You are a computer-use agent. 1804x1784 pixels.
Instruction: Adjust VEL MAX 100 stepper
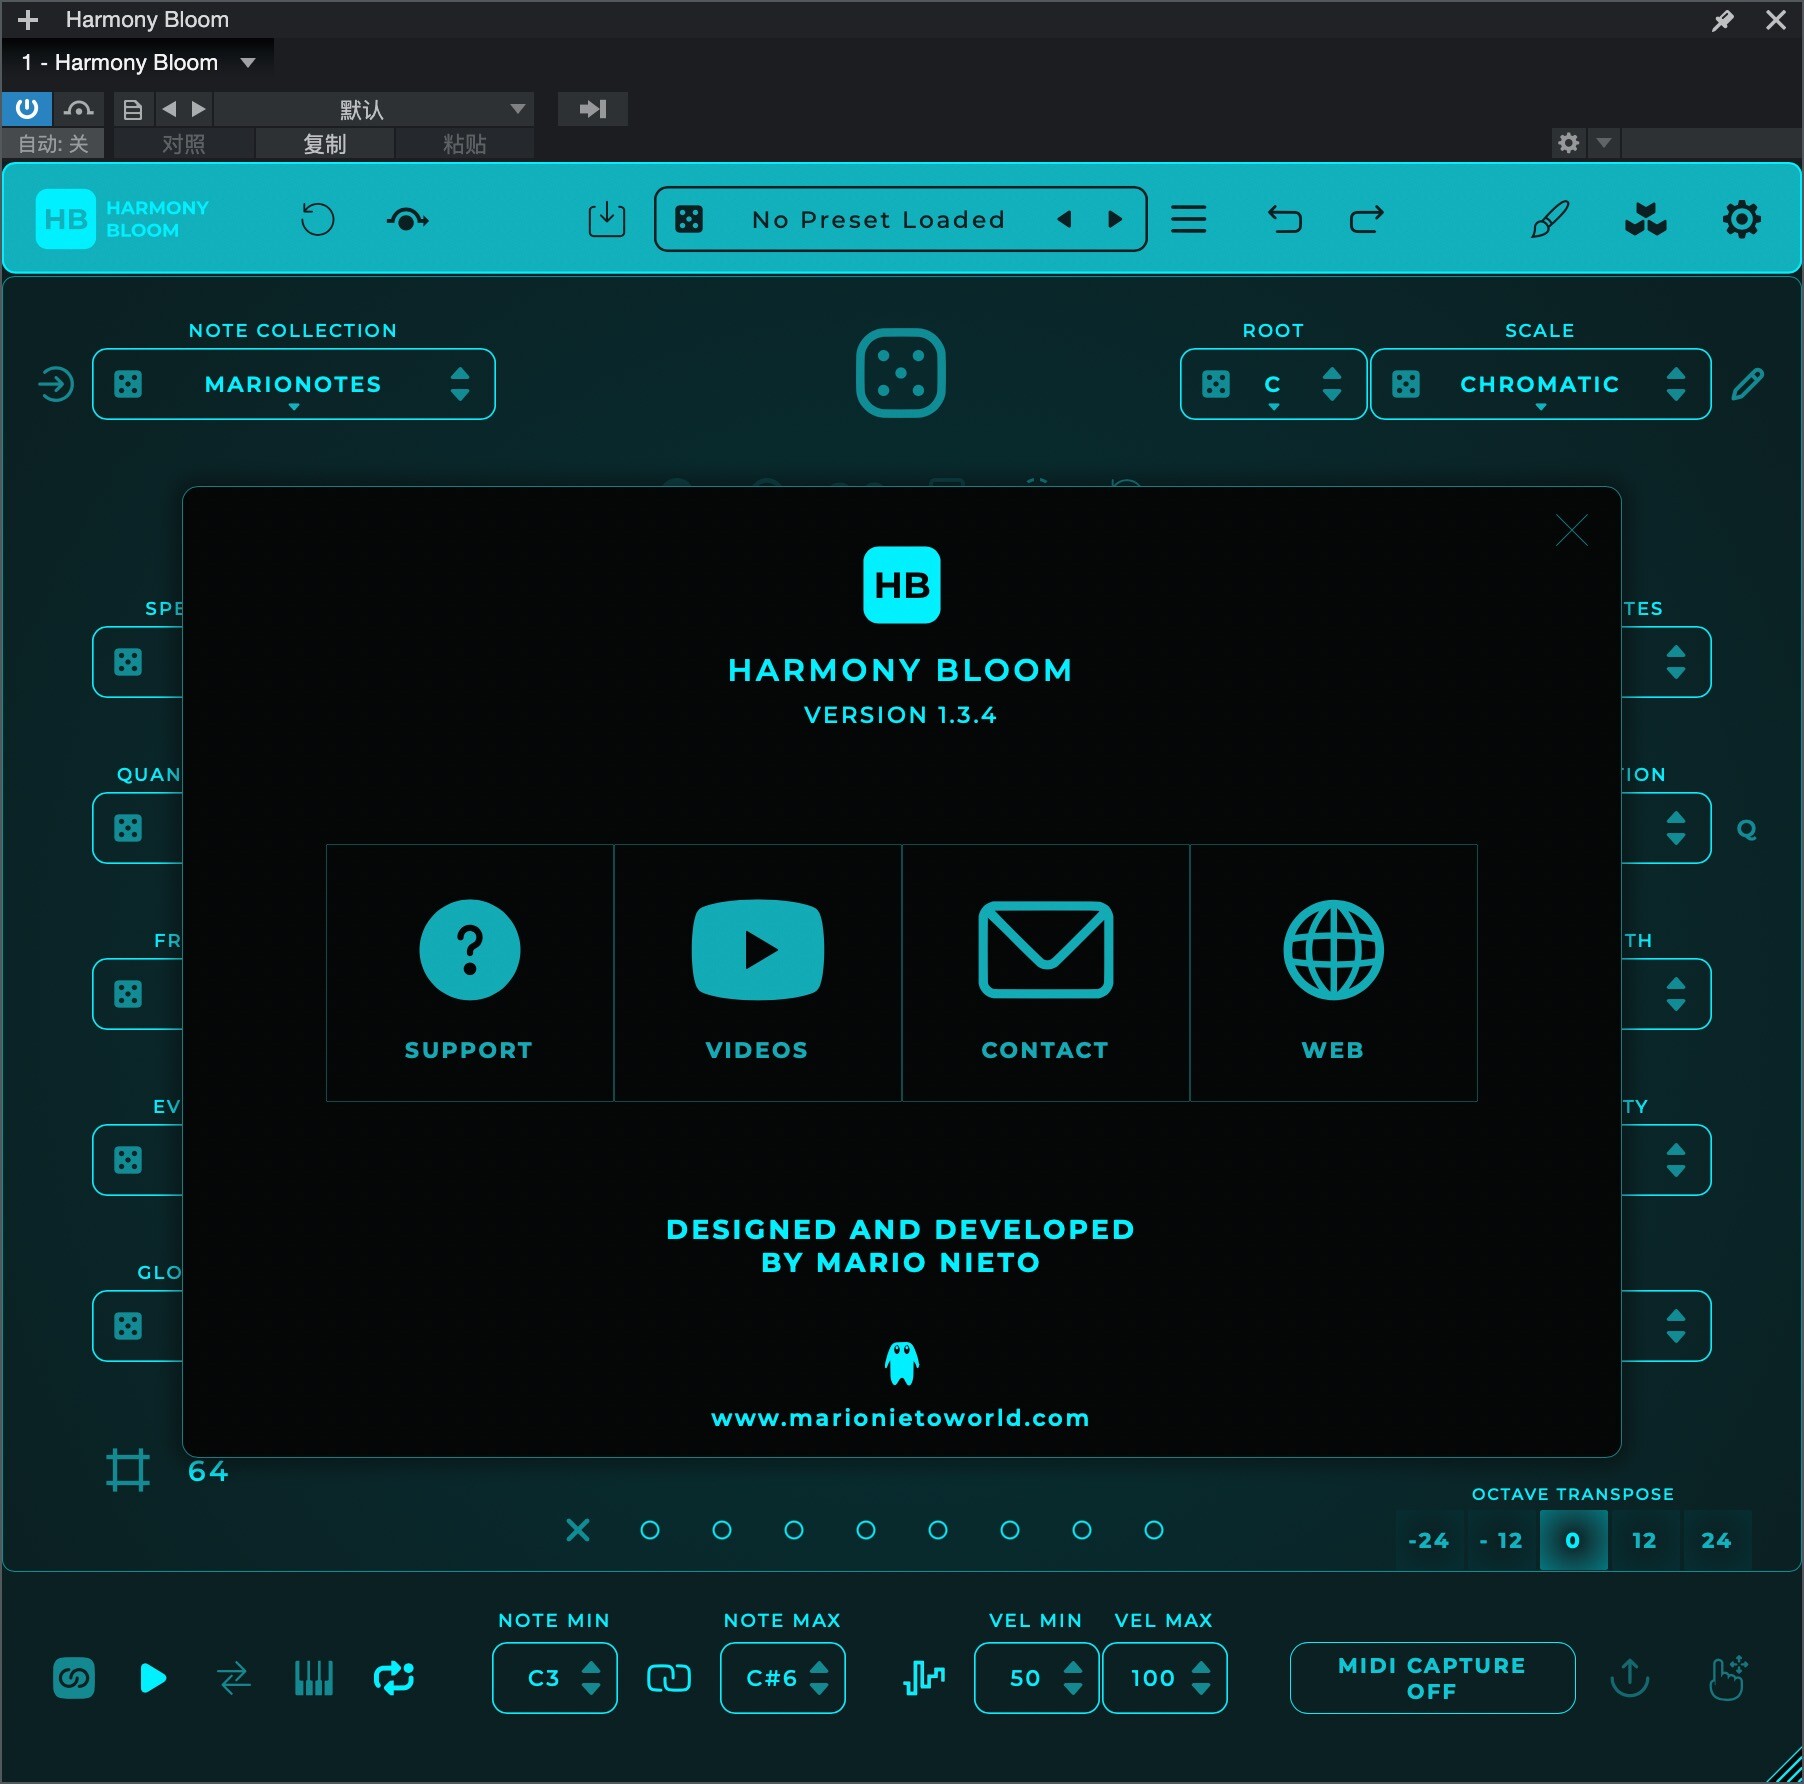[1201, 1678]
